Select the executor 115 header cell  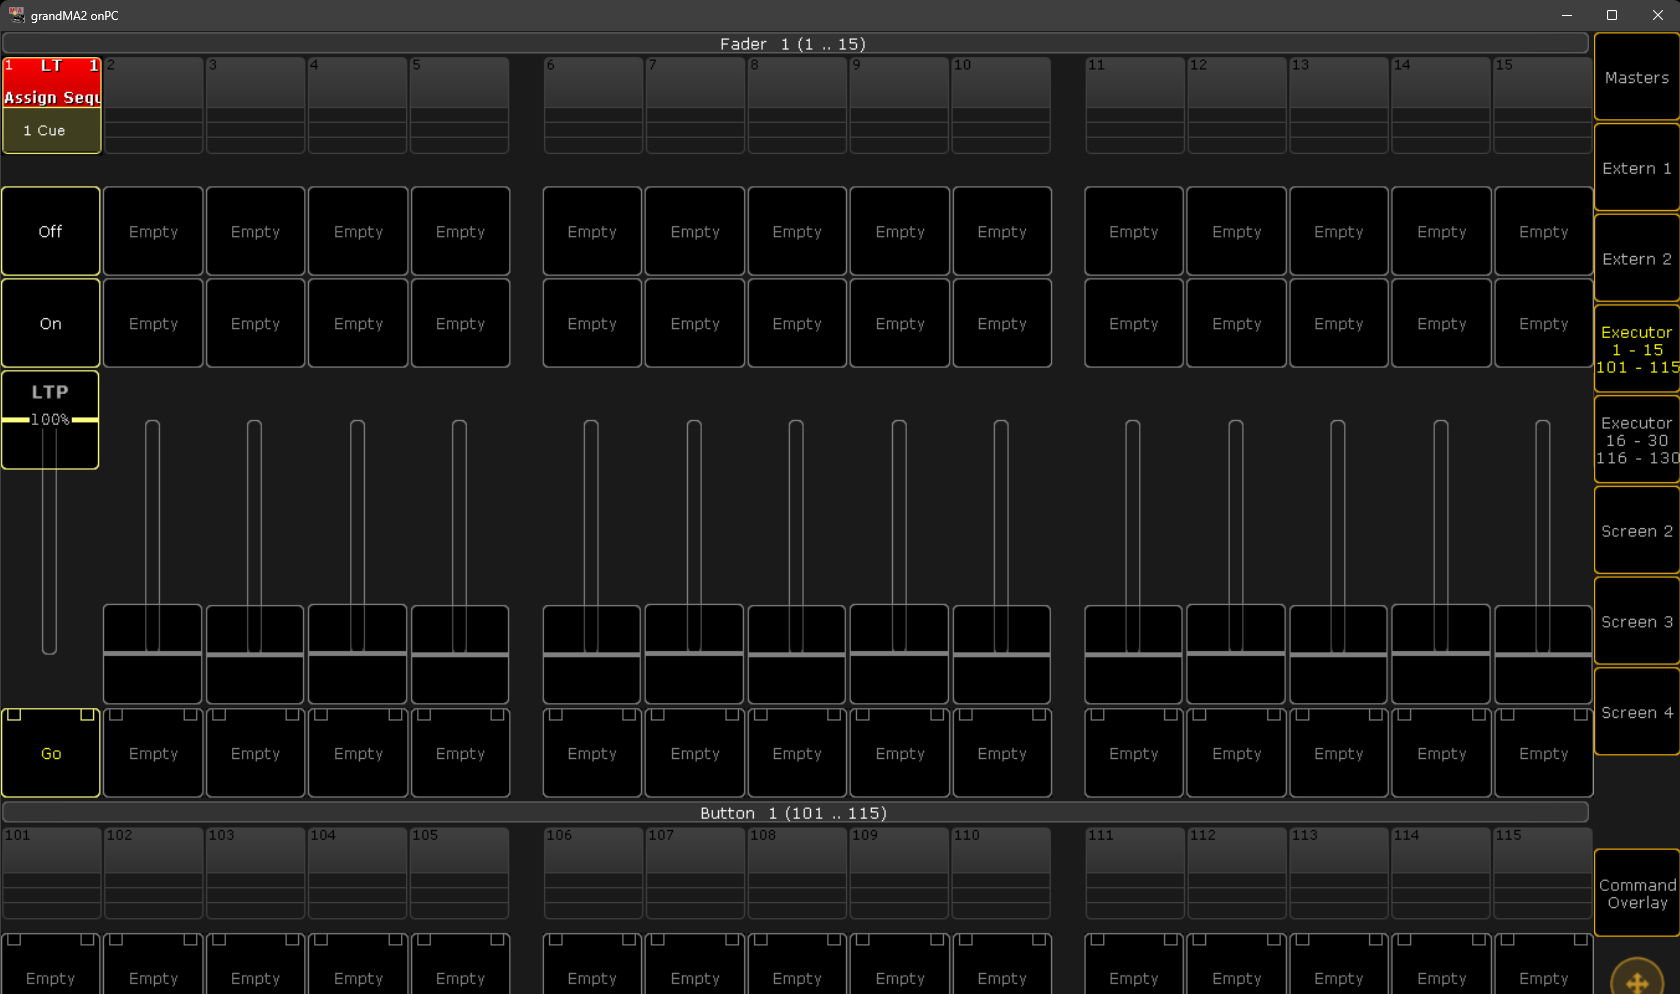[1543, 873]
